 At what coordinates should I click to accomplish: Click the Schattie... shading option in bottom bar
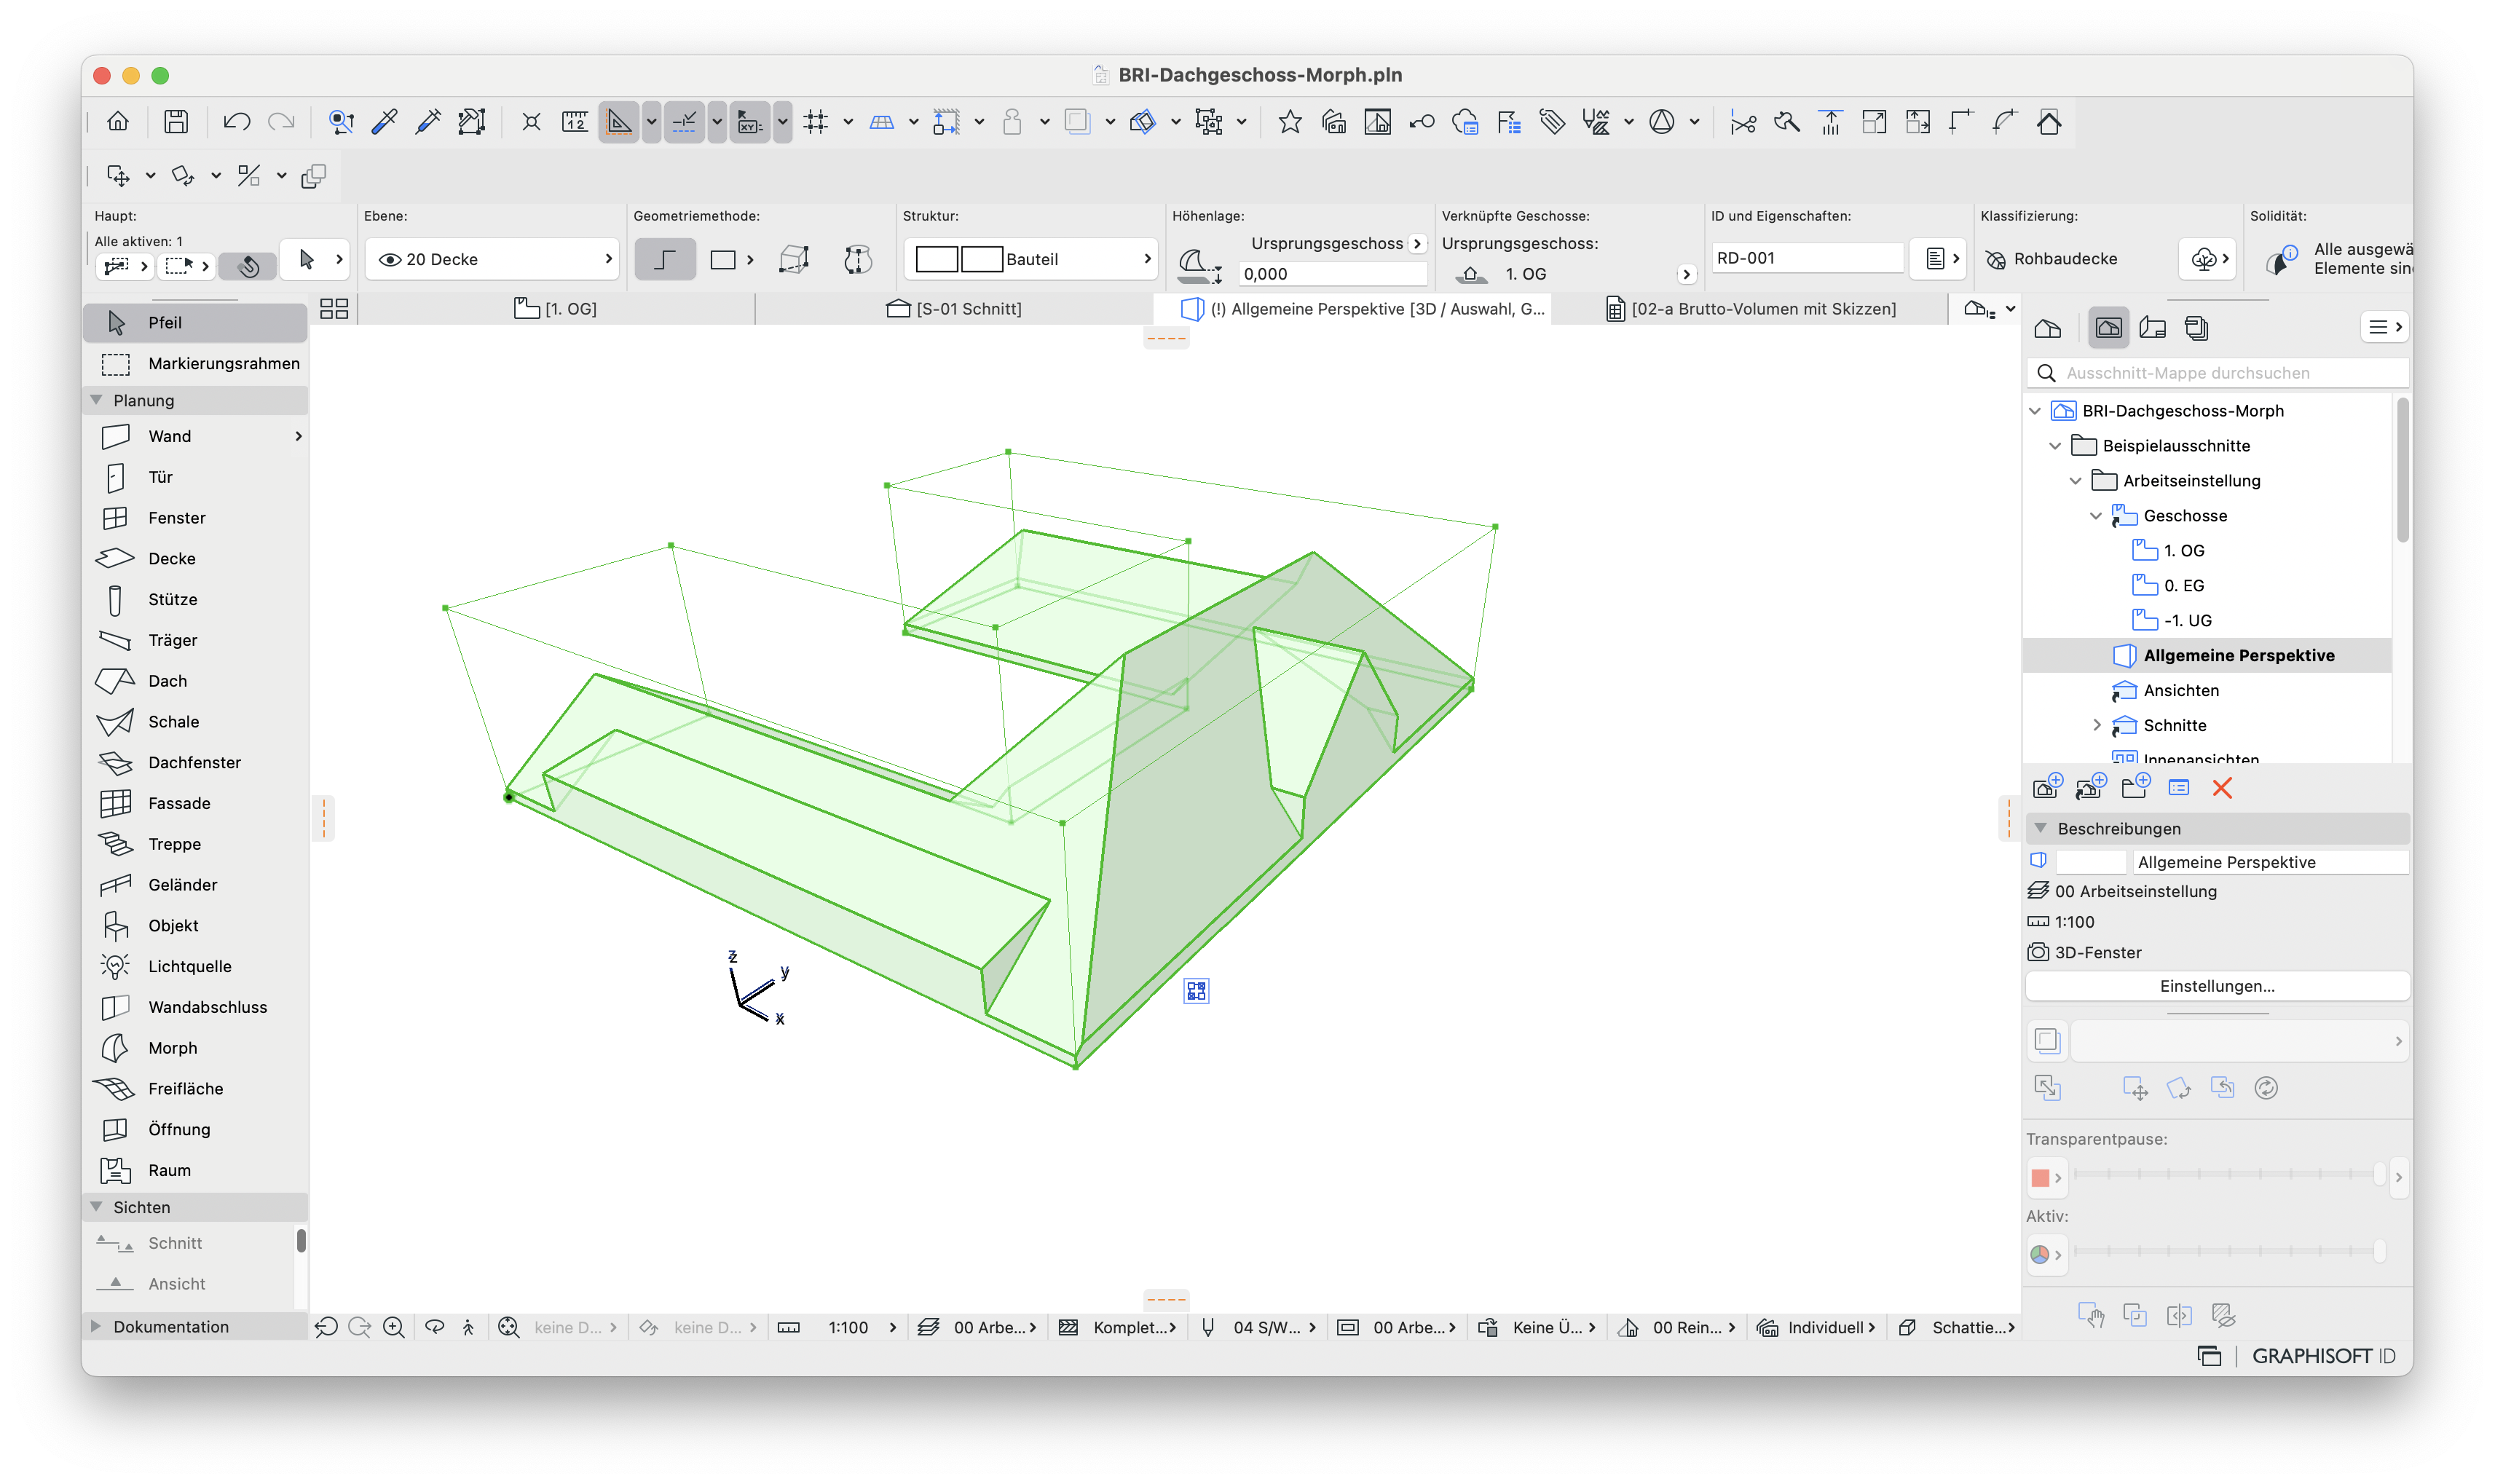point(1958,1327)
